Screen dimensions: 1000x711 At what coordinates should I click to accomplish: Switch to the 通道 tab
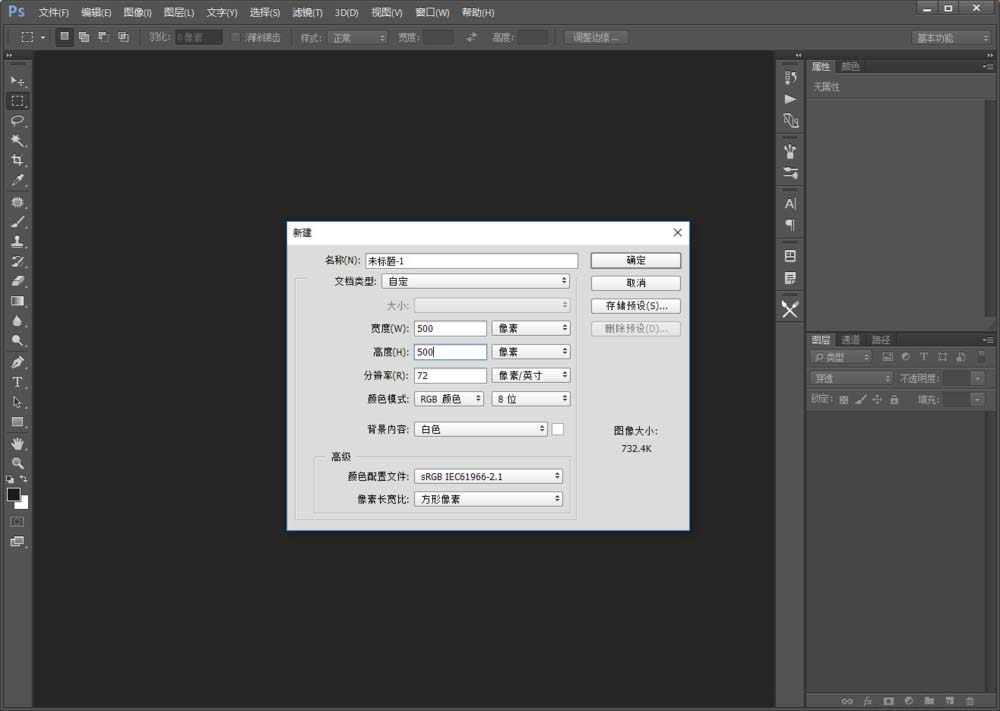click(851, 340)
